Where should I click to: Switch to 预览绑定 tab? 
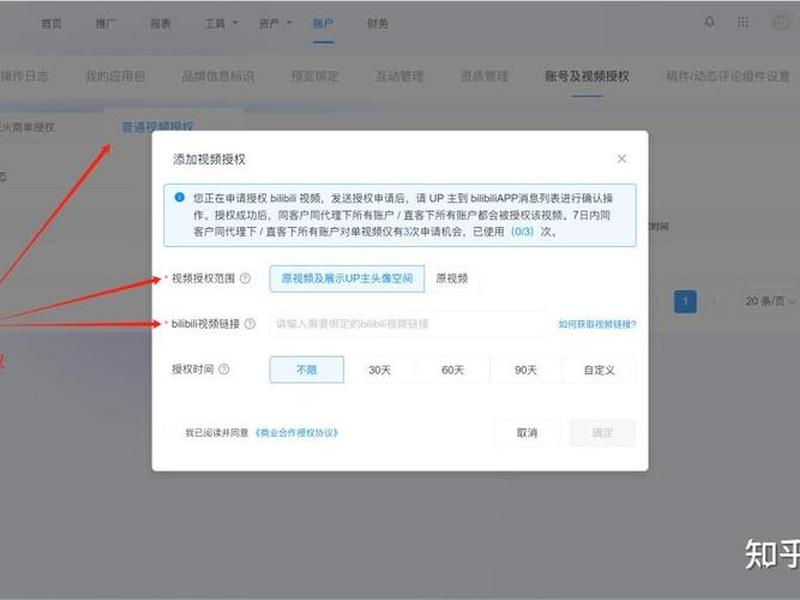(315, 77)
